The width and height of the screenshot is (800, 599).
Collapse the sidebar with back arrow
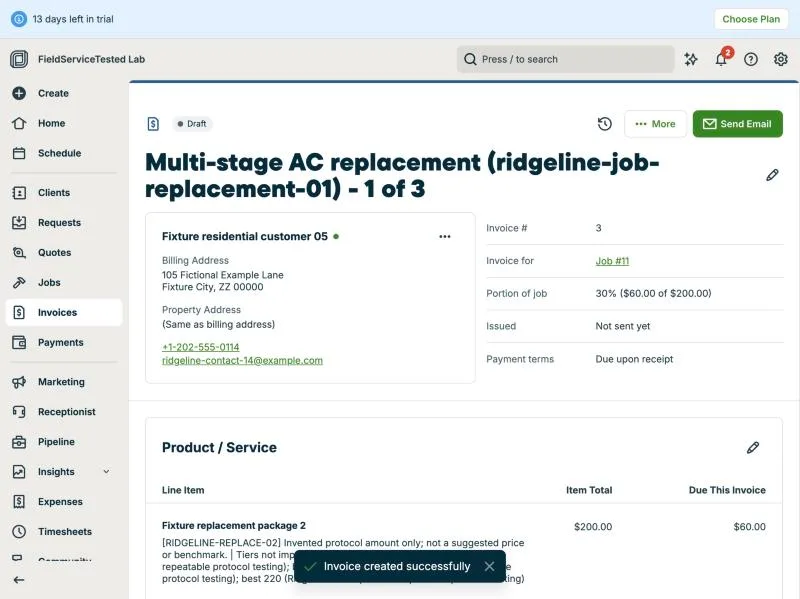tap(19, 580)
